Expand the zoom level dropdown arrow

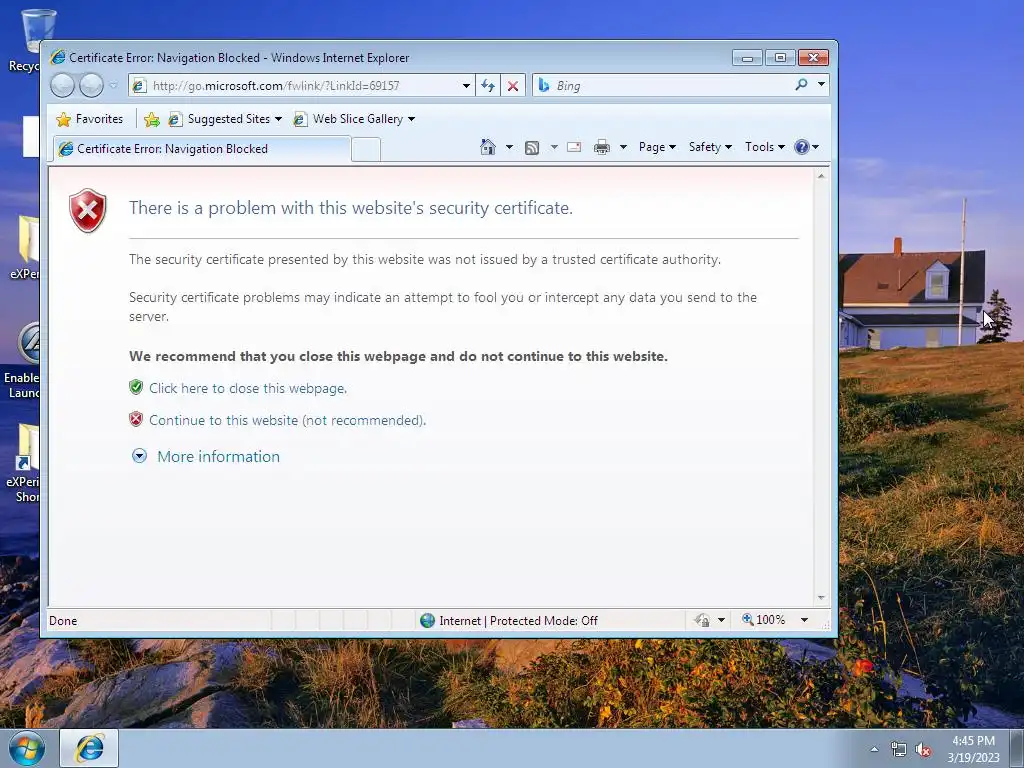805,620
